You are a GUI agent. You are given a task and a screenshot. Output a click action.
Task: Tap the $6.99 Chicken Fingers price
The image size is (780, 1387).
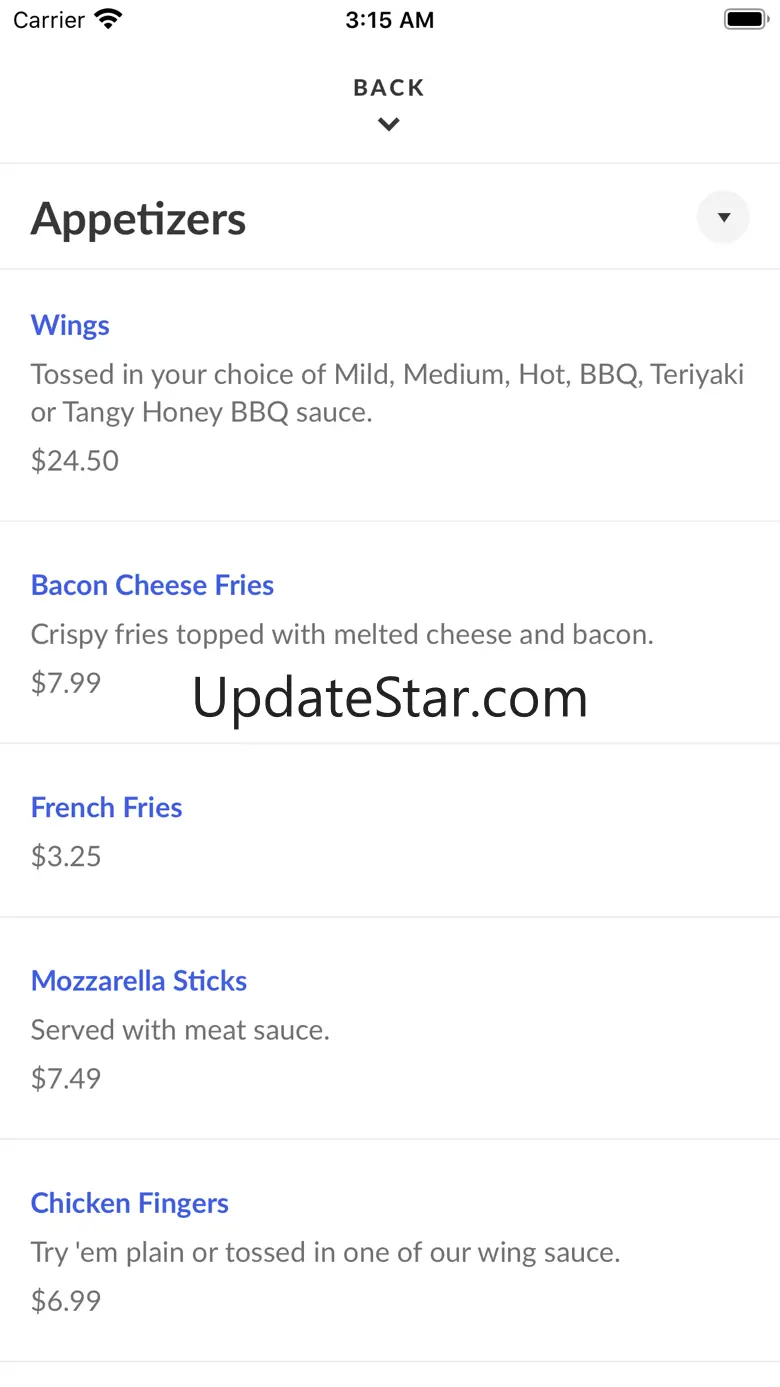coord(66,1300)
